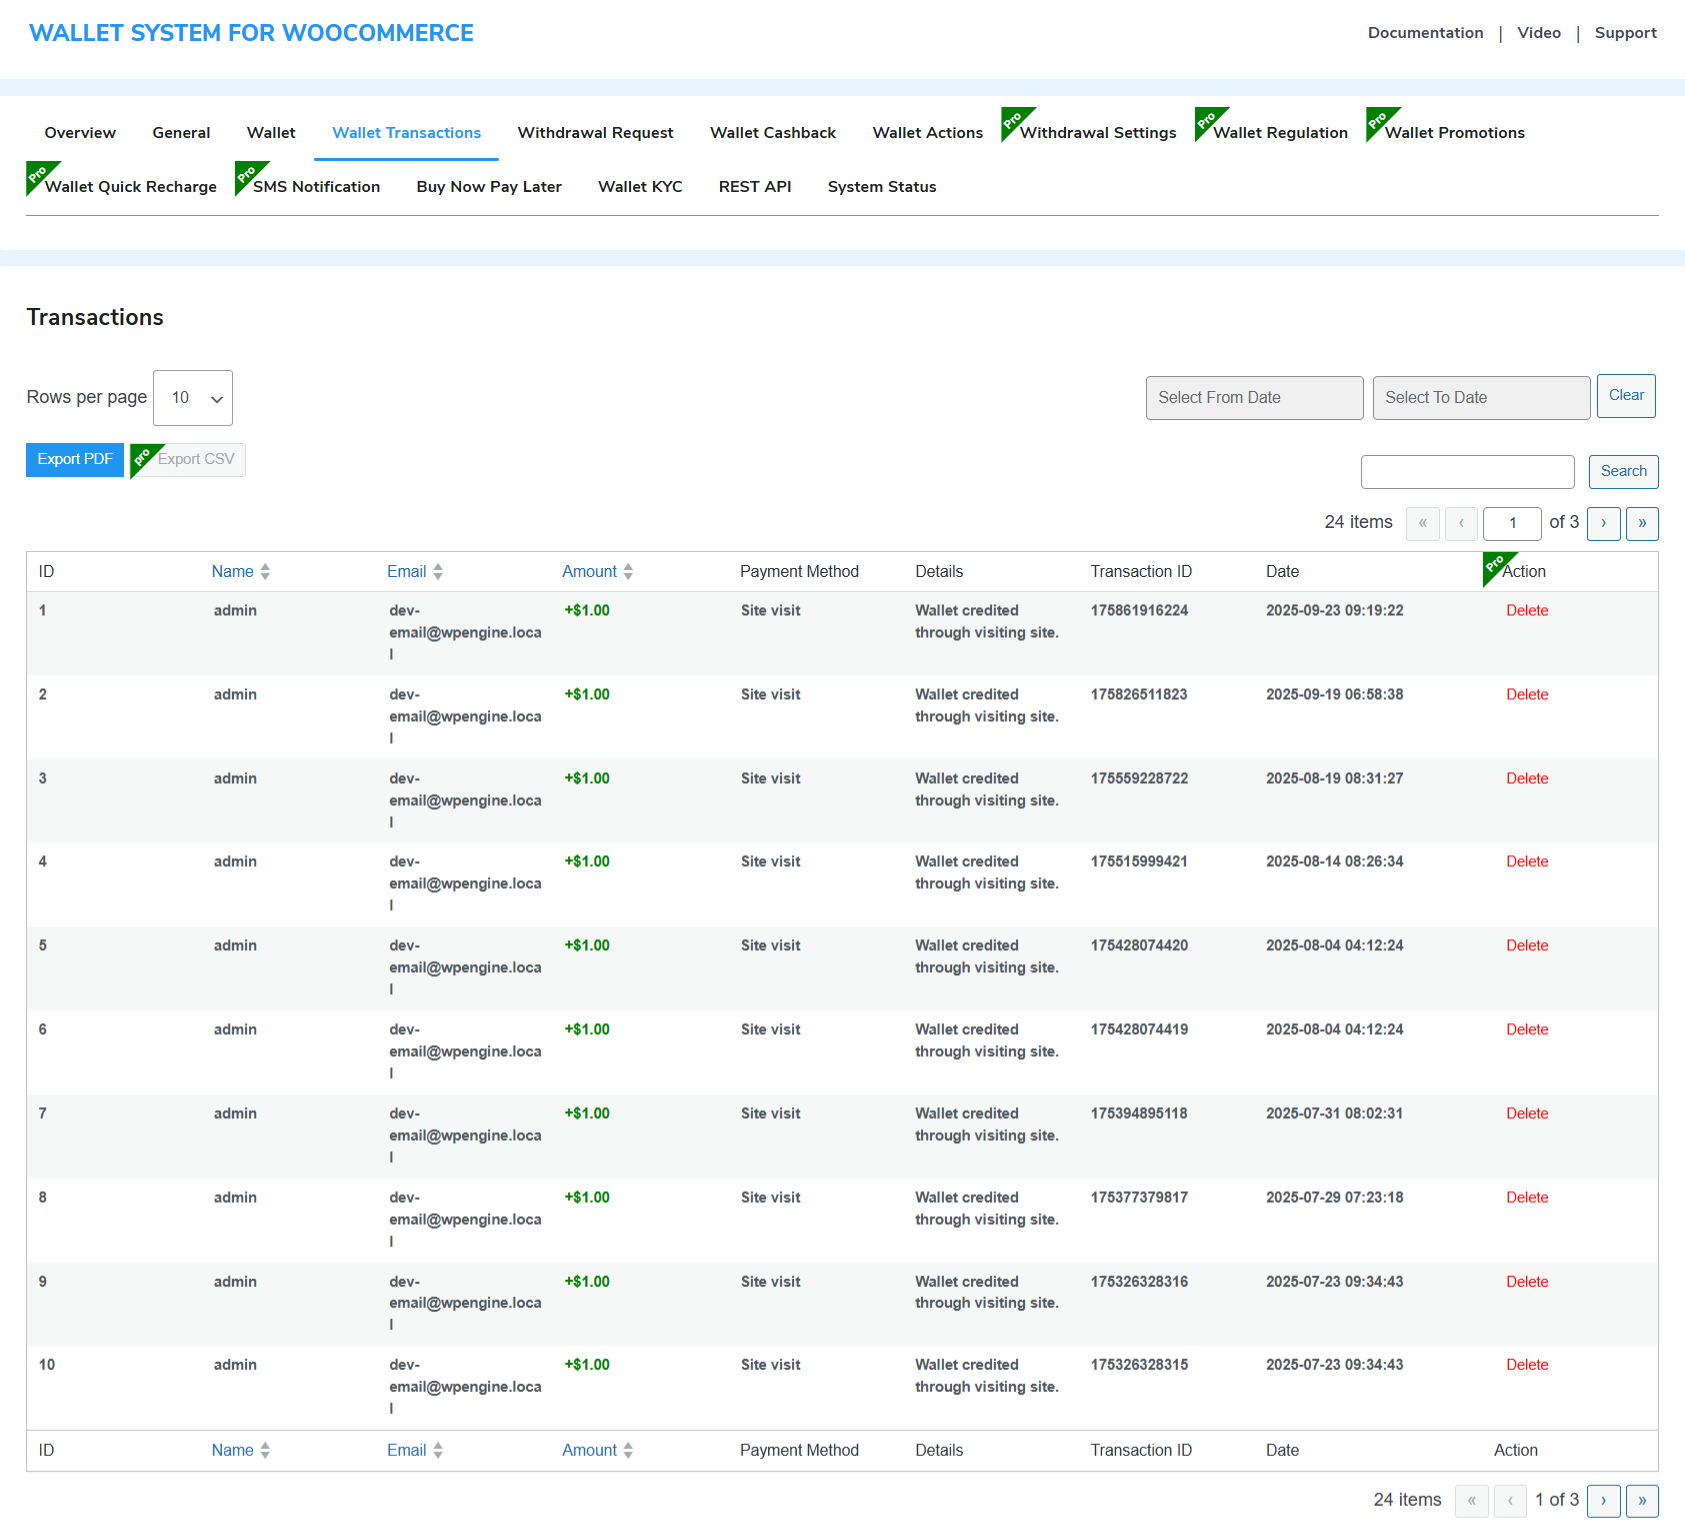The image size is (1685, 1530).
Task: Open the Rows per page dropdown
Action: [x=192, y=397]
